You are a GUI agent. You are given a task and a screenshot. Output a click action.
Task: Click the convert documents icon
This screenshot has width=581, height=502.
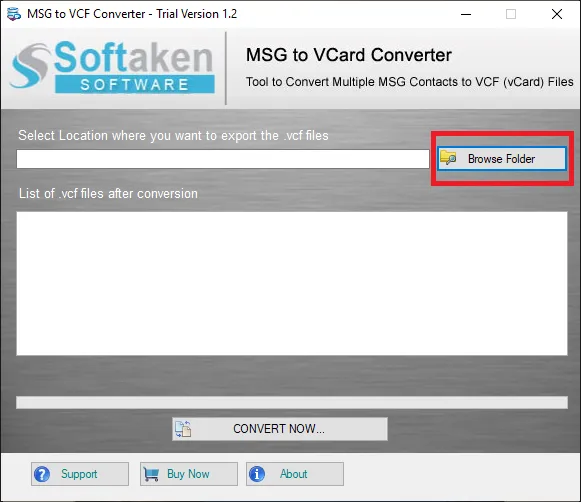(x=183, y=429)
